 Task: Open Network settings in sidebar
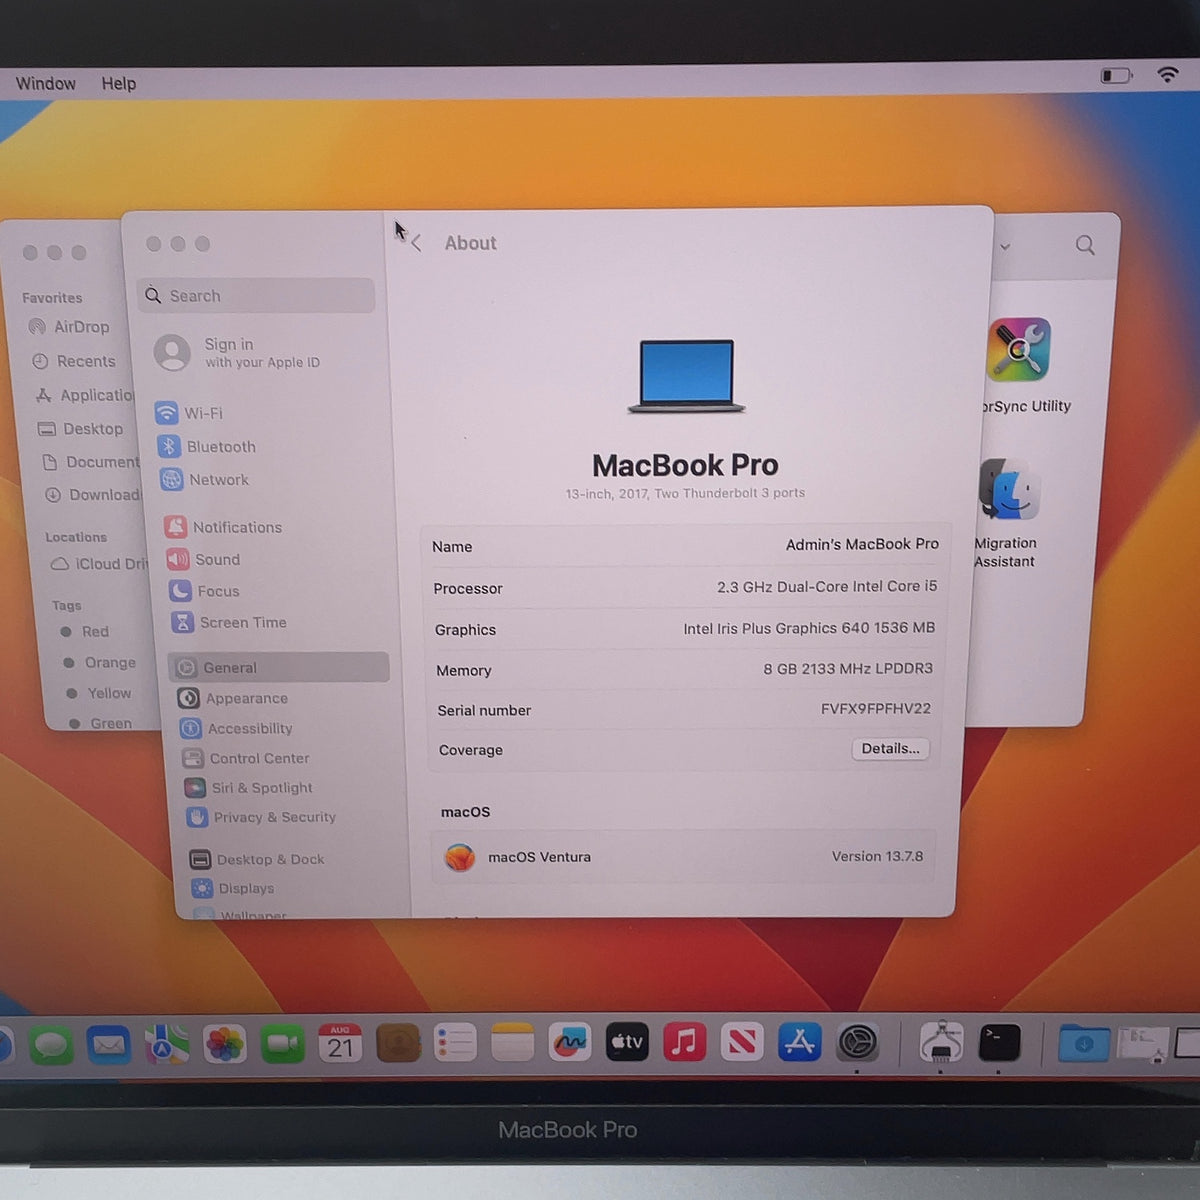[x=204, y=480]
